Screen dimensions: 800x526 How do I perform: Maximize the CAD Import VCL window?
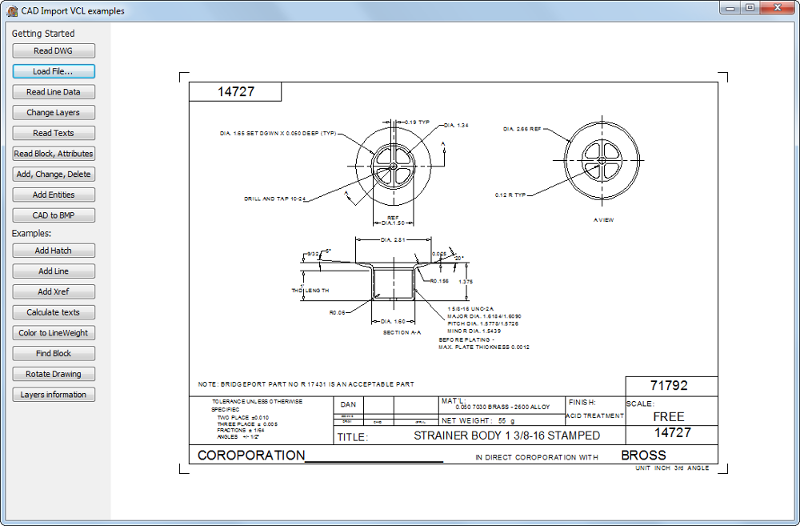pyautogui.click(x=750, y=8)
